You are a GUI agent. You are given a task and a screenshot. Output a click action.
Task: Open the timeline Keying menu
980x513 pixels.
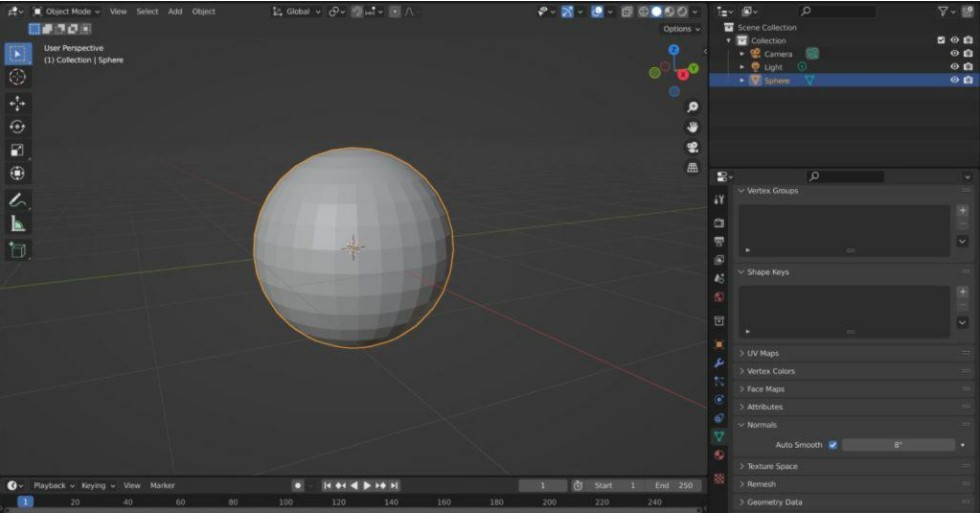click(x=98, y=486)
